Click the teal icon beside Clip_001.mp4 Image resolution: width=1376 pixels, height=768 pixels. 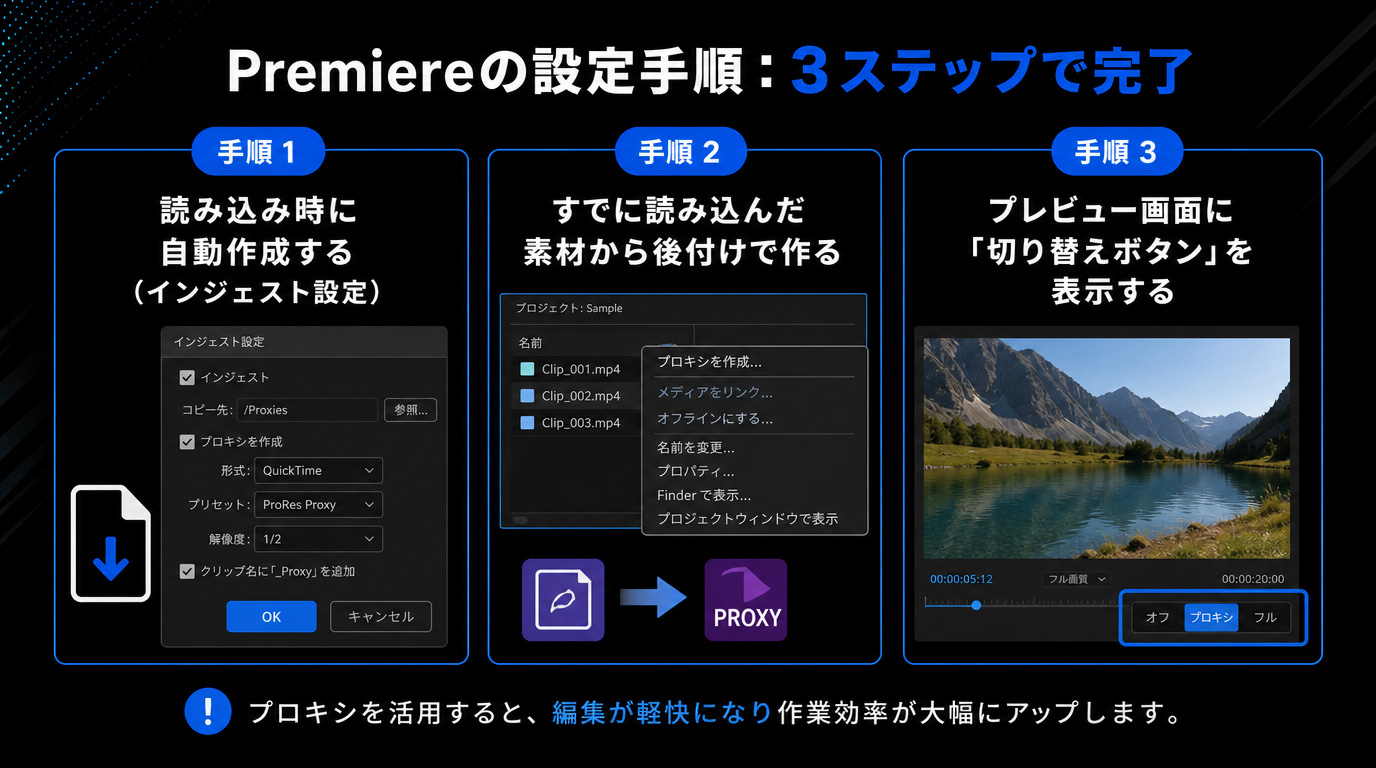pos(527,369)
